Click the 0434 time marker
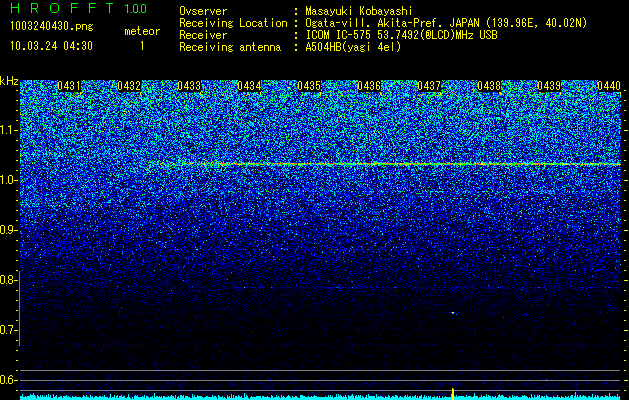Viewport: 629px width, 400px height. [x=249, y=86]
